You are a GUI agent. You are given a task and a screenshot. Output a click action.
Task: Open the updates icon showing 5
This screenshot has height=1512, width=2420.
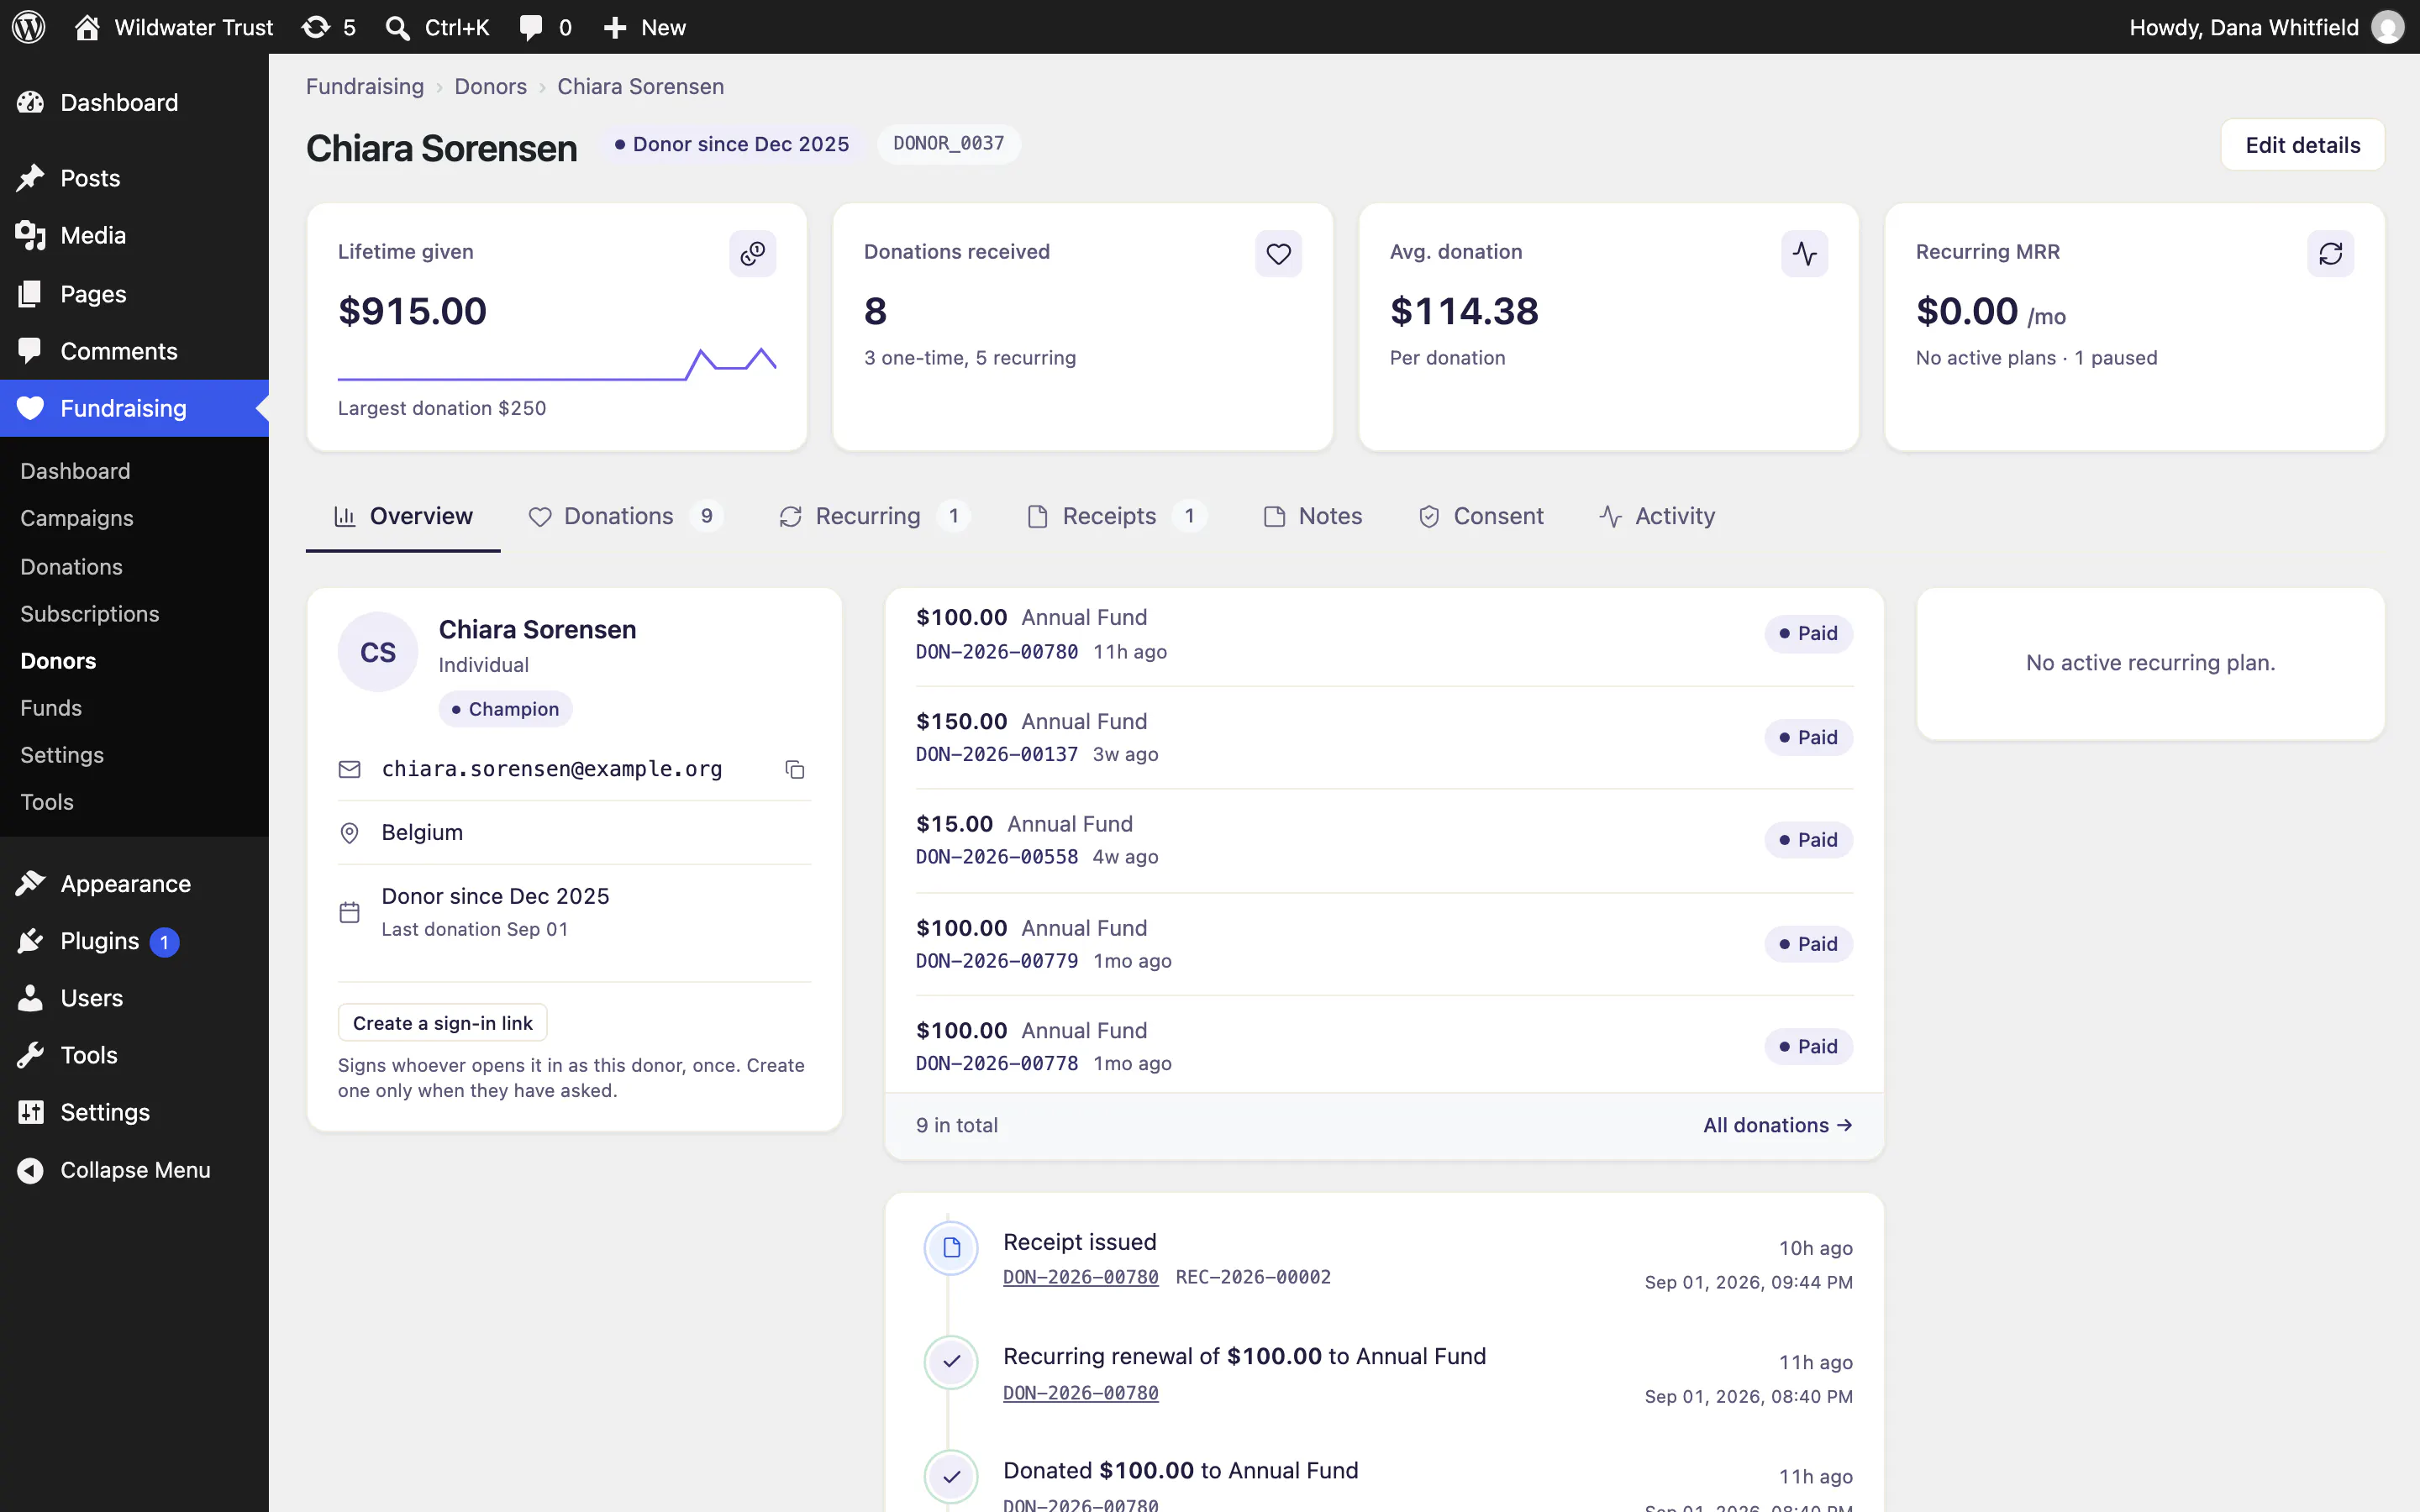pyautogui.click(x=316, y=27)
